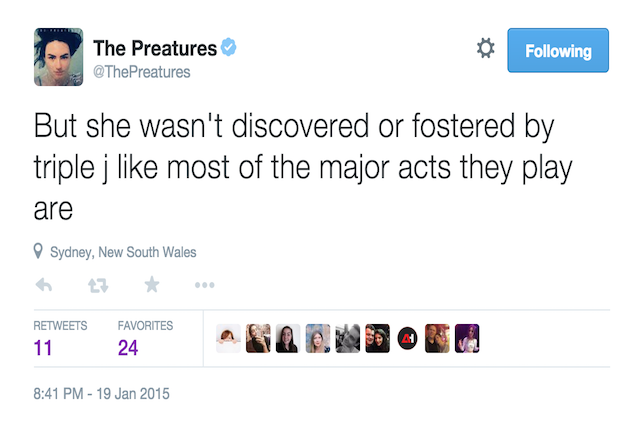Viewport: 640px width, 427px height.
Task: Open Sydney, New South Wales location
Action: click(122, 253)
